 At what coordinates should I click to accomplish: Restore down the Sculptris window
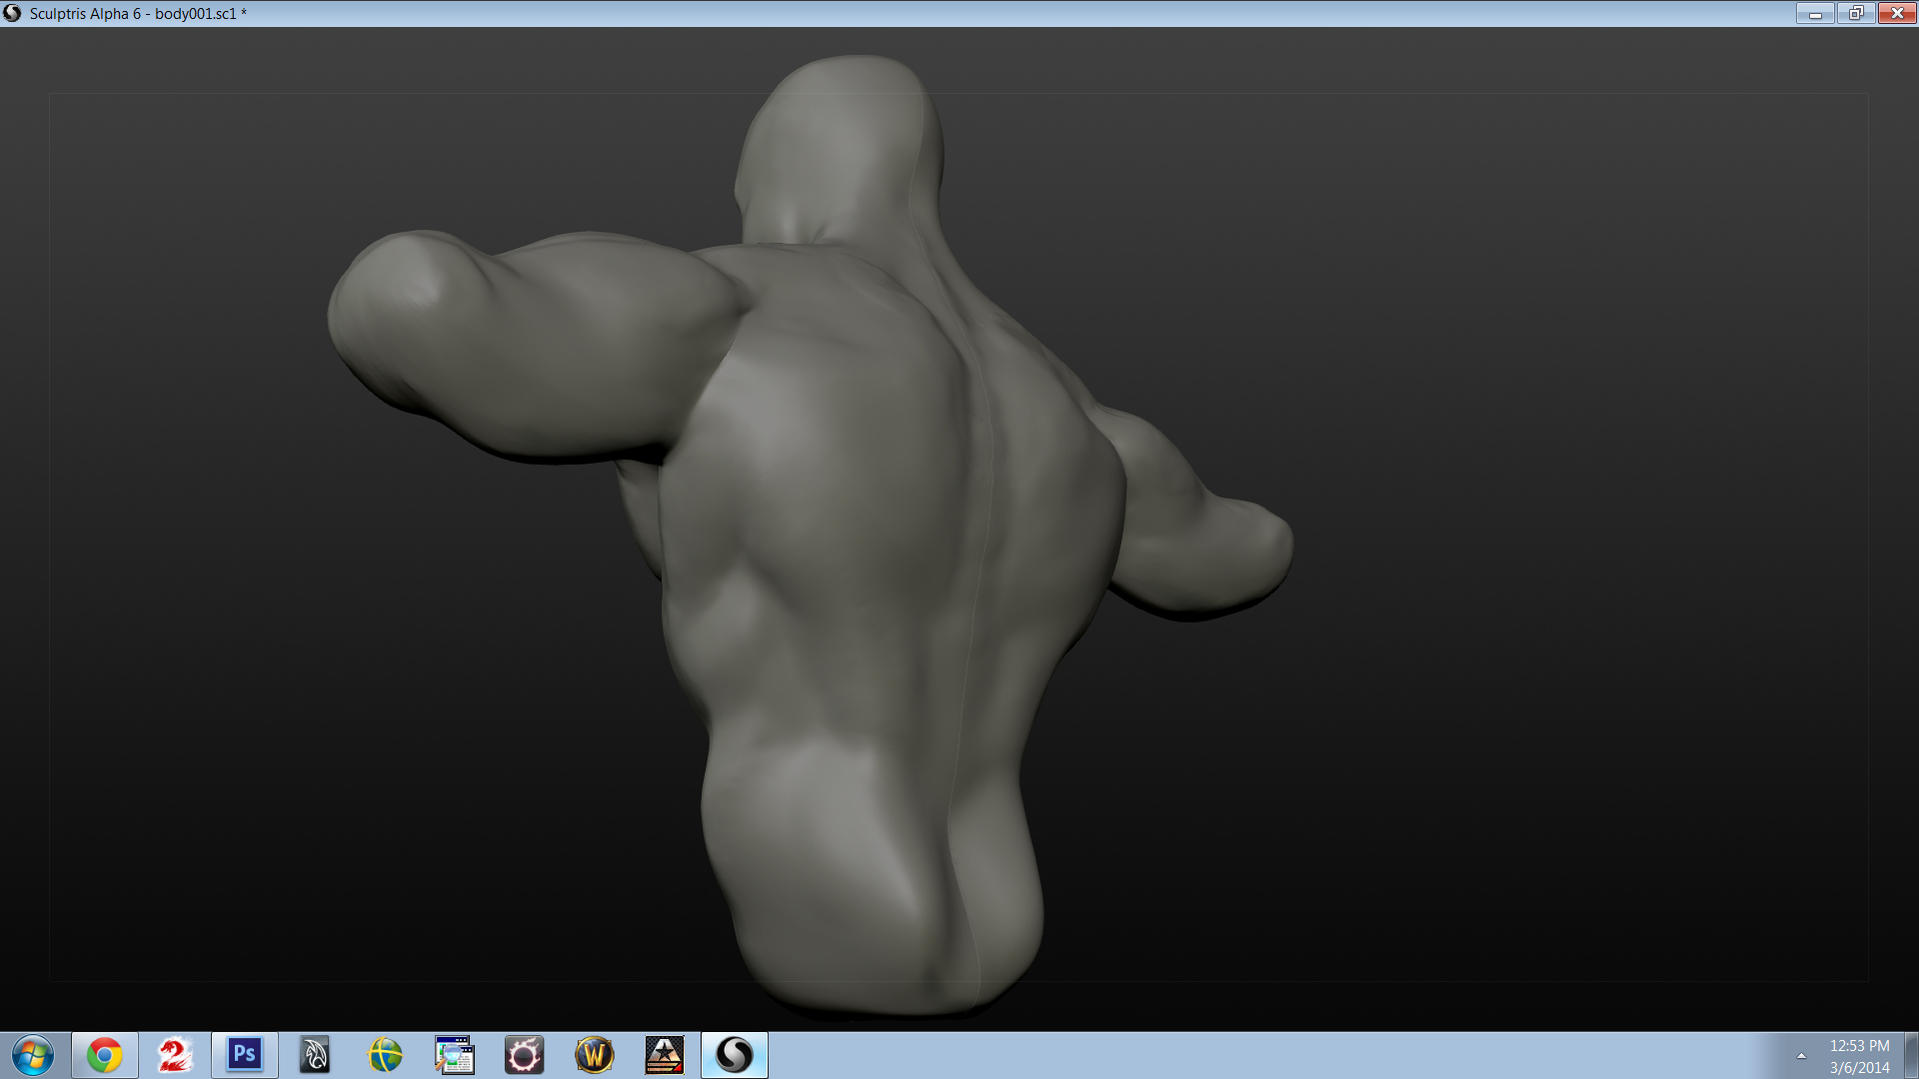[x=1856, y=13]
